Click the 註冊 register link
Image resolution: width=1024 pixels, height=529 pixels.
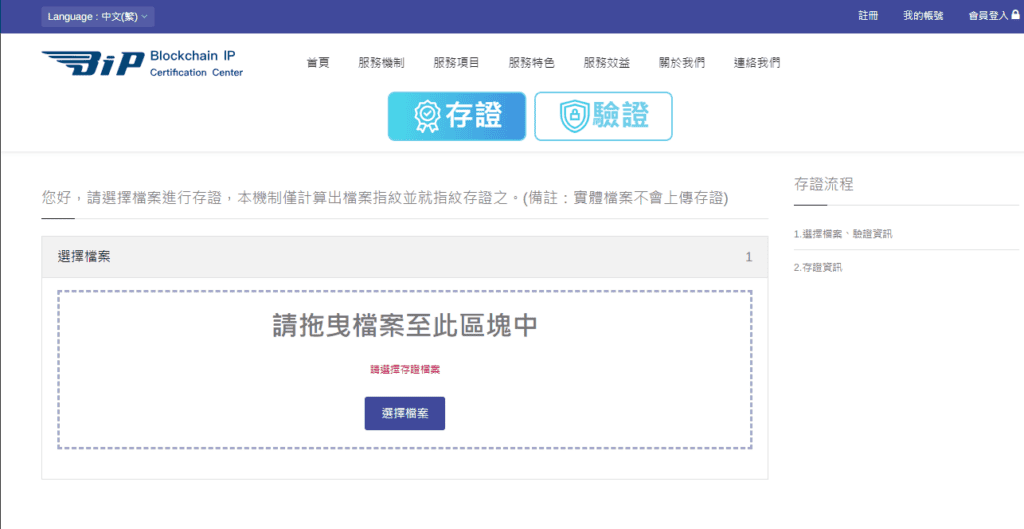868,16
